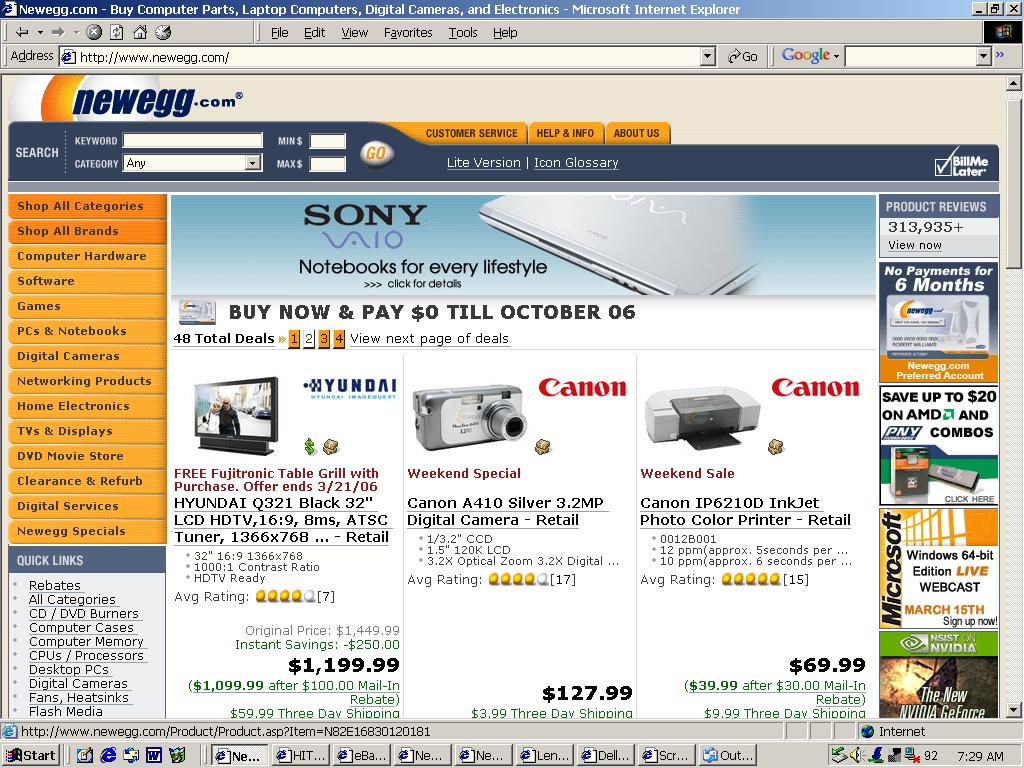Click the Rebates quick link
The image size is (1024, 768).
pyautogui.click(x=55, y=585)
